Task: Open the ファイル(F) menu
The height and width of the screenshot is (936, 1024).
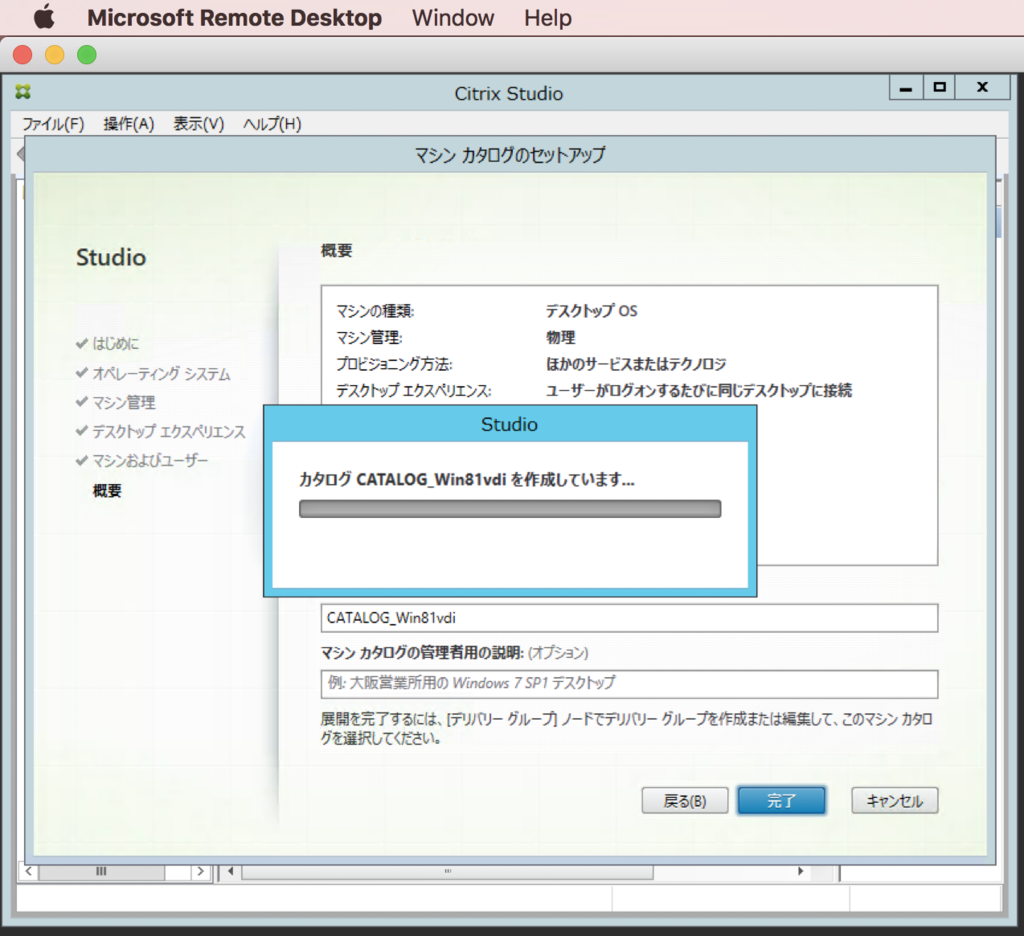Action: [54, 124]
